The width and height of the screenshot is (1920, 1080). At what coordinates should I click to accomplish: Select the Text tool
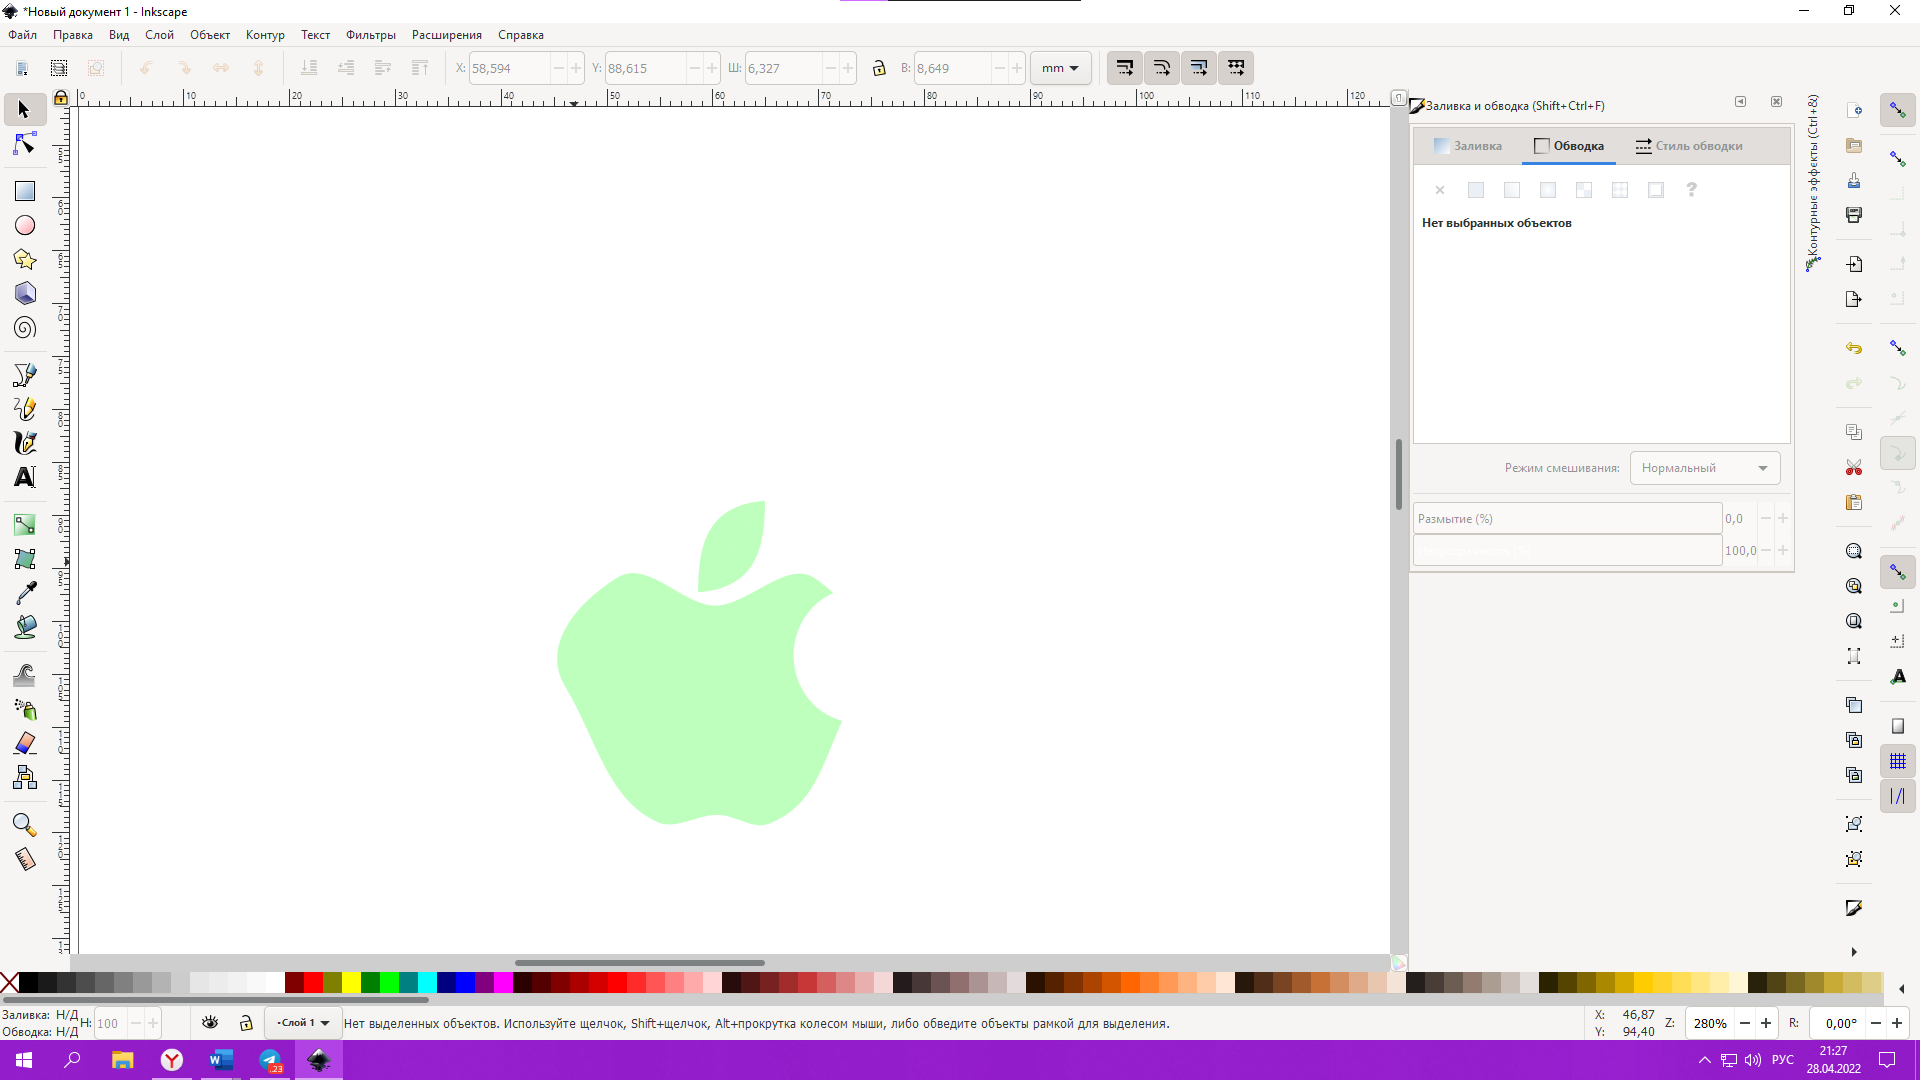tap(24, 477)
